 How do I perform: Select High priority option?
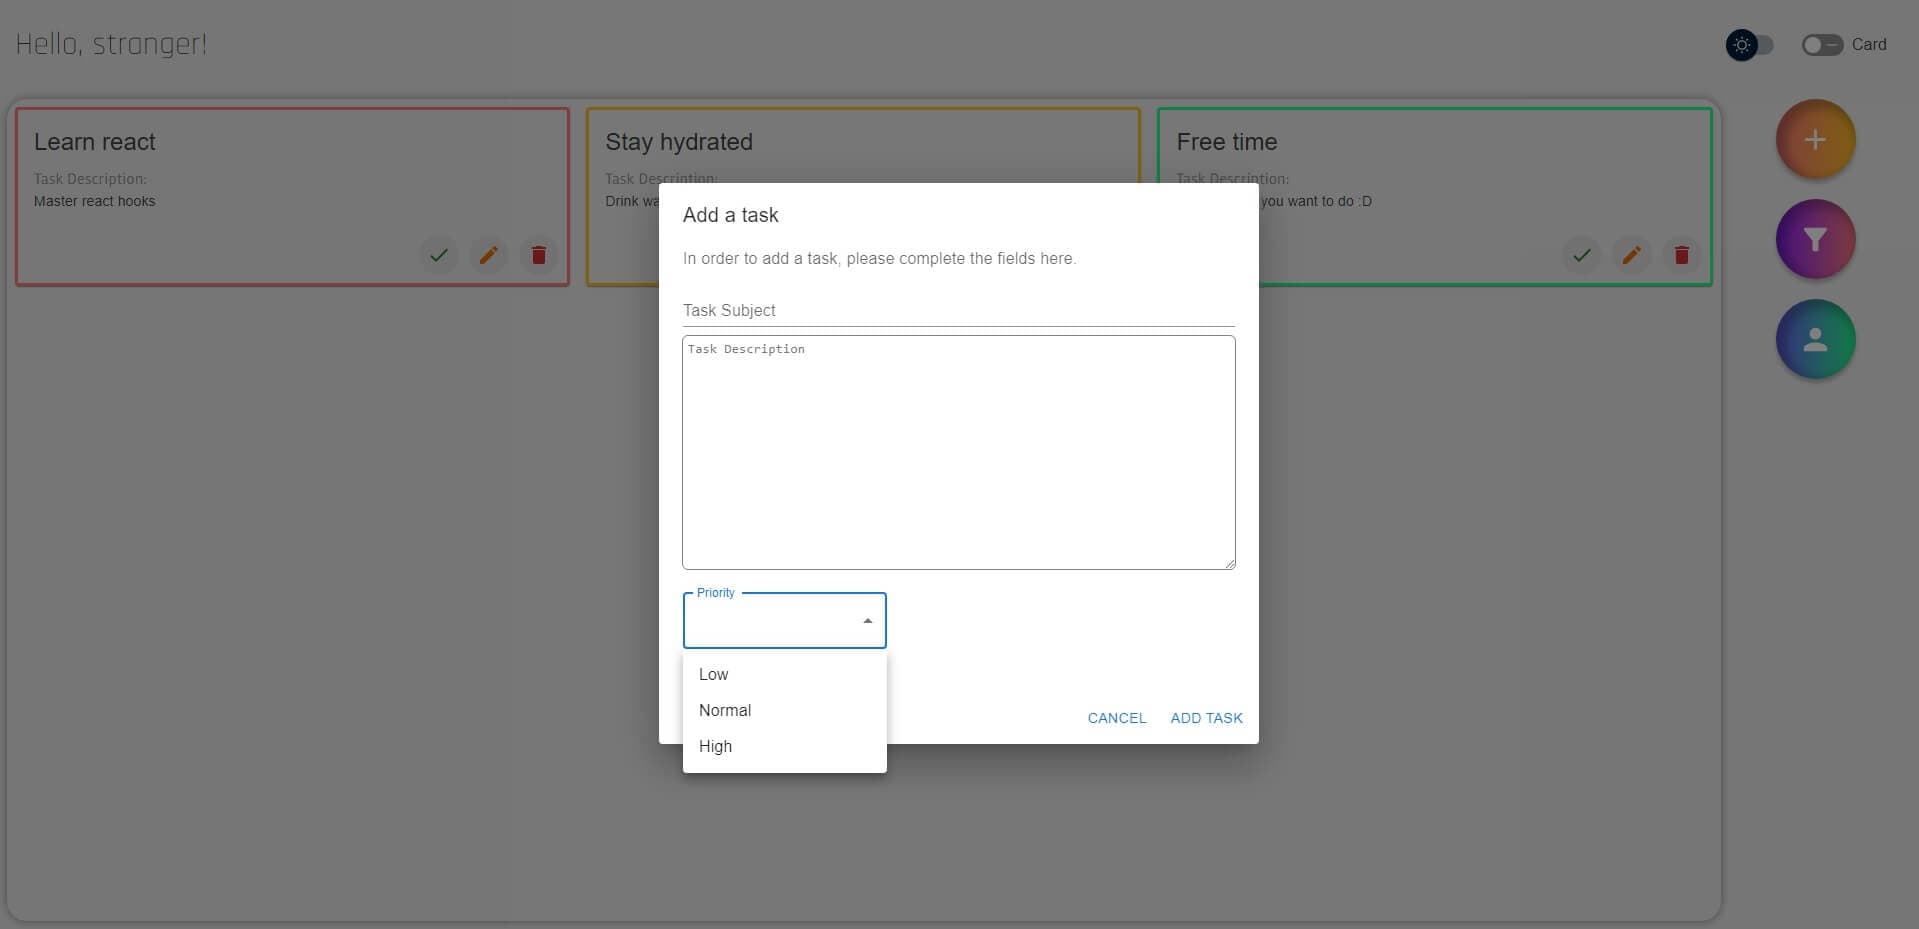tap(785, 746)
